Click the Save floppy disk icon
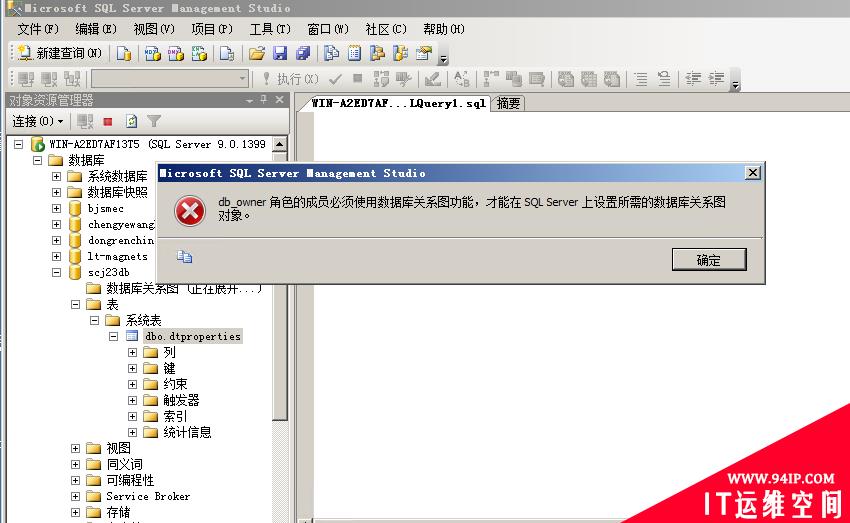Screen dimensions: 850x523 pos(280,53)
